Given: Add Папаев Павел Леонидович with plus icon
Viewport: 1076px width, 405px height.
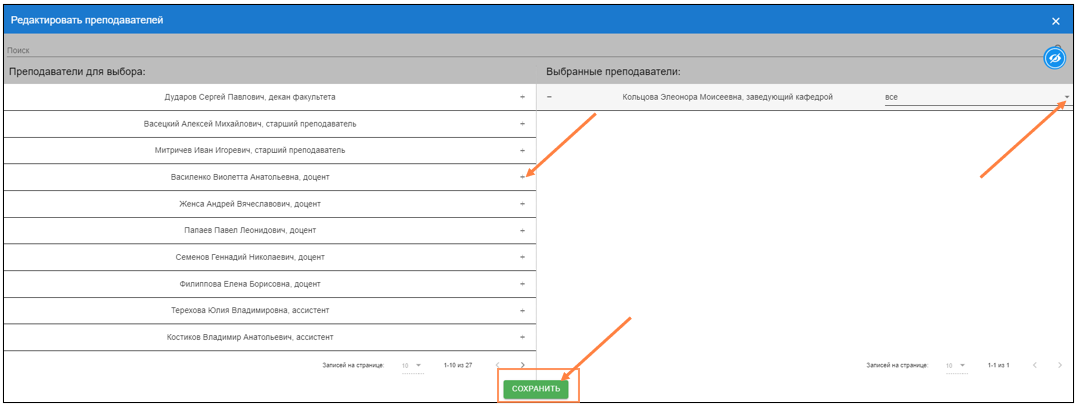Looking at the screenshot, I should click(522, 231).
